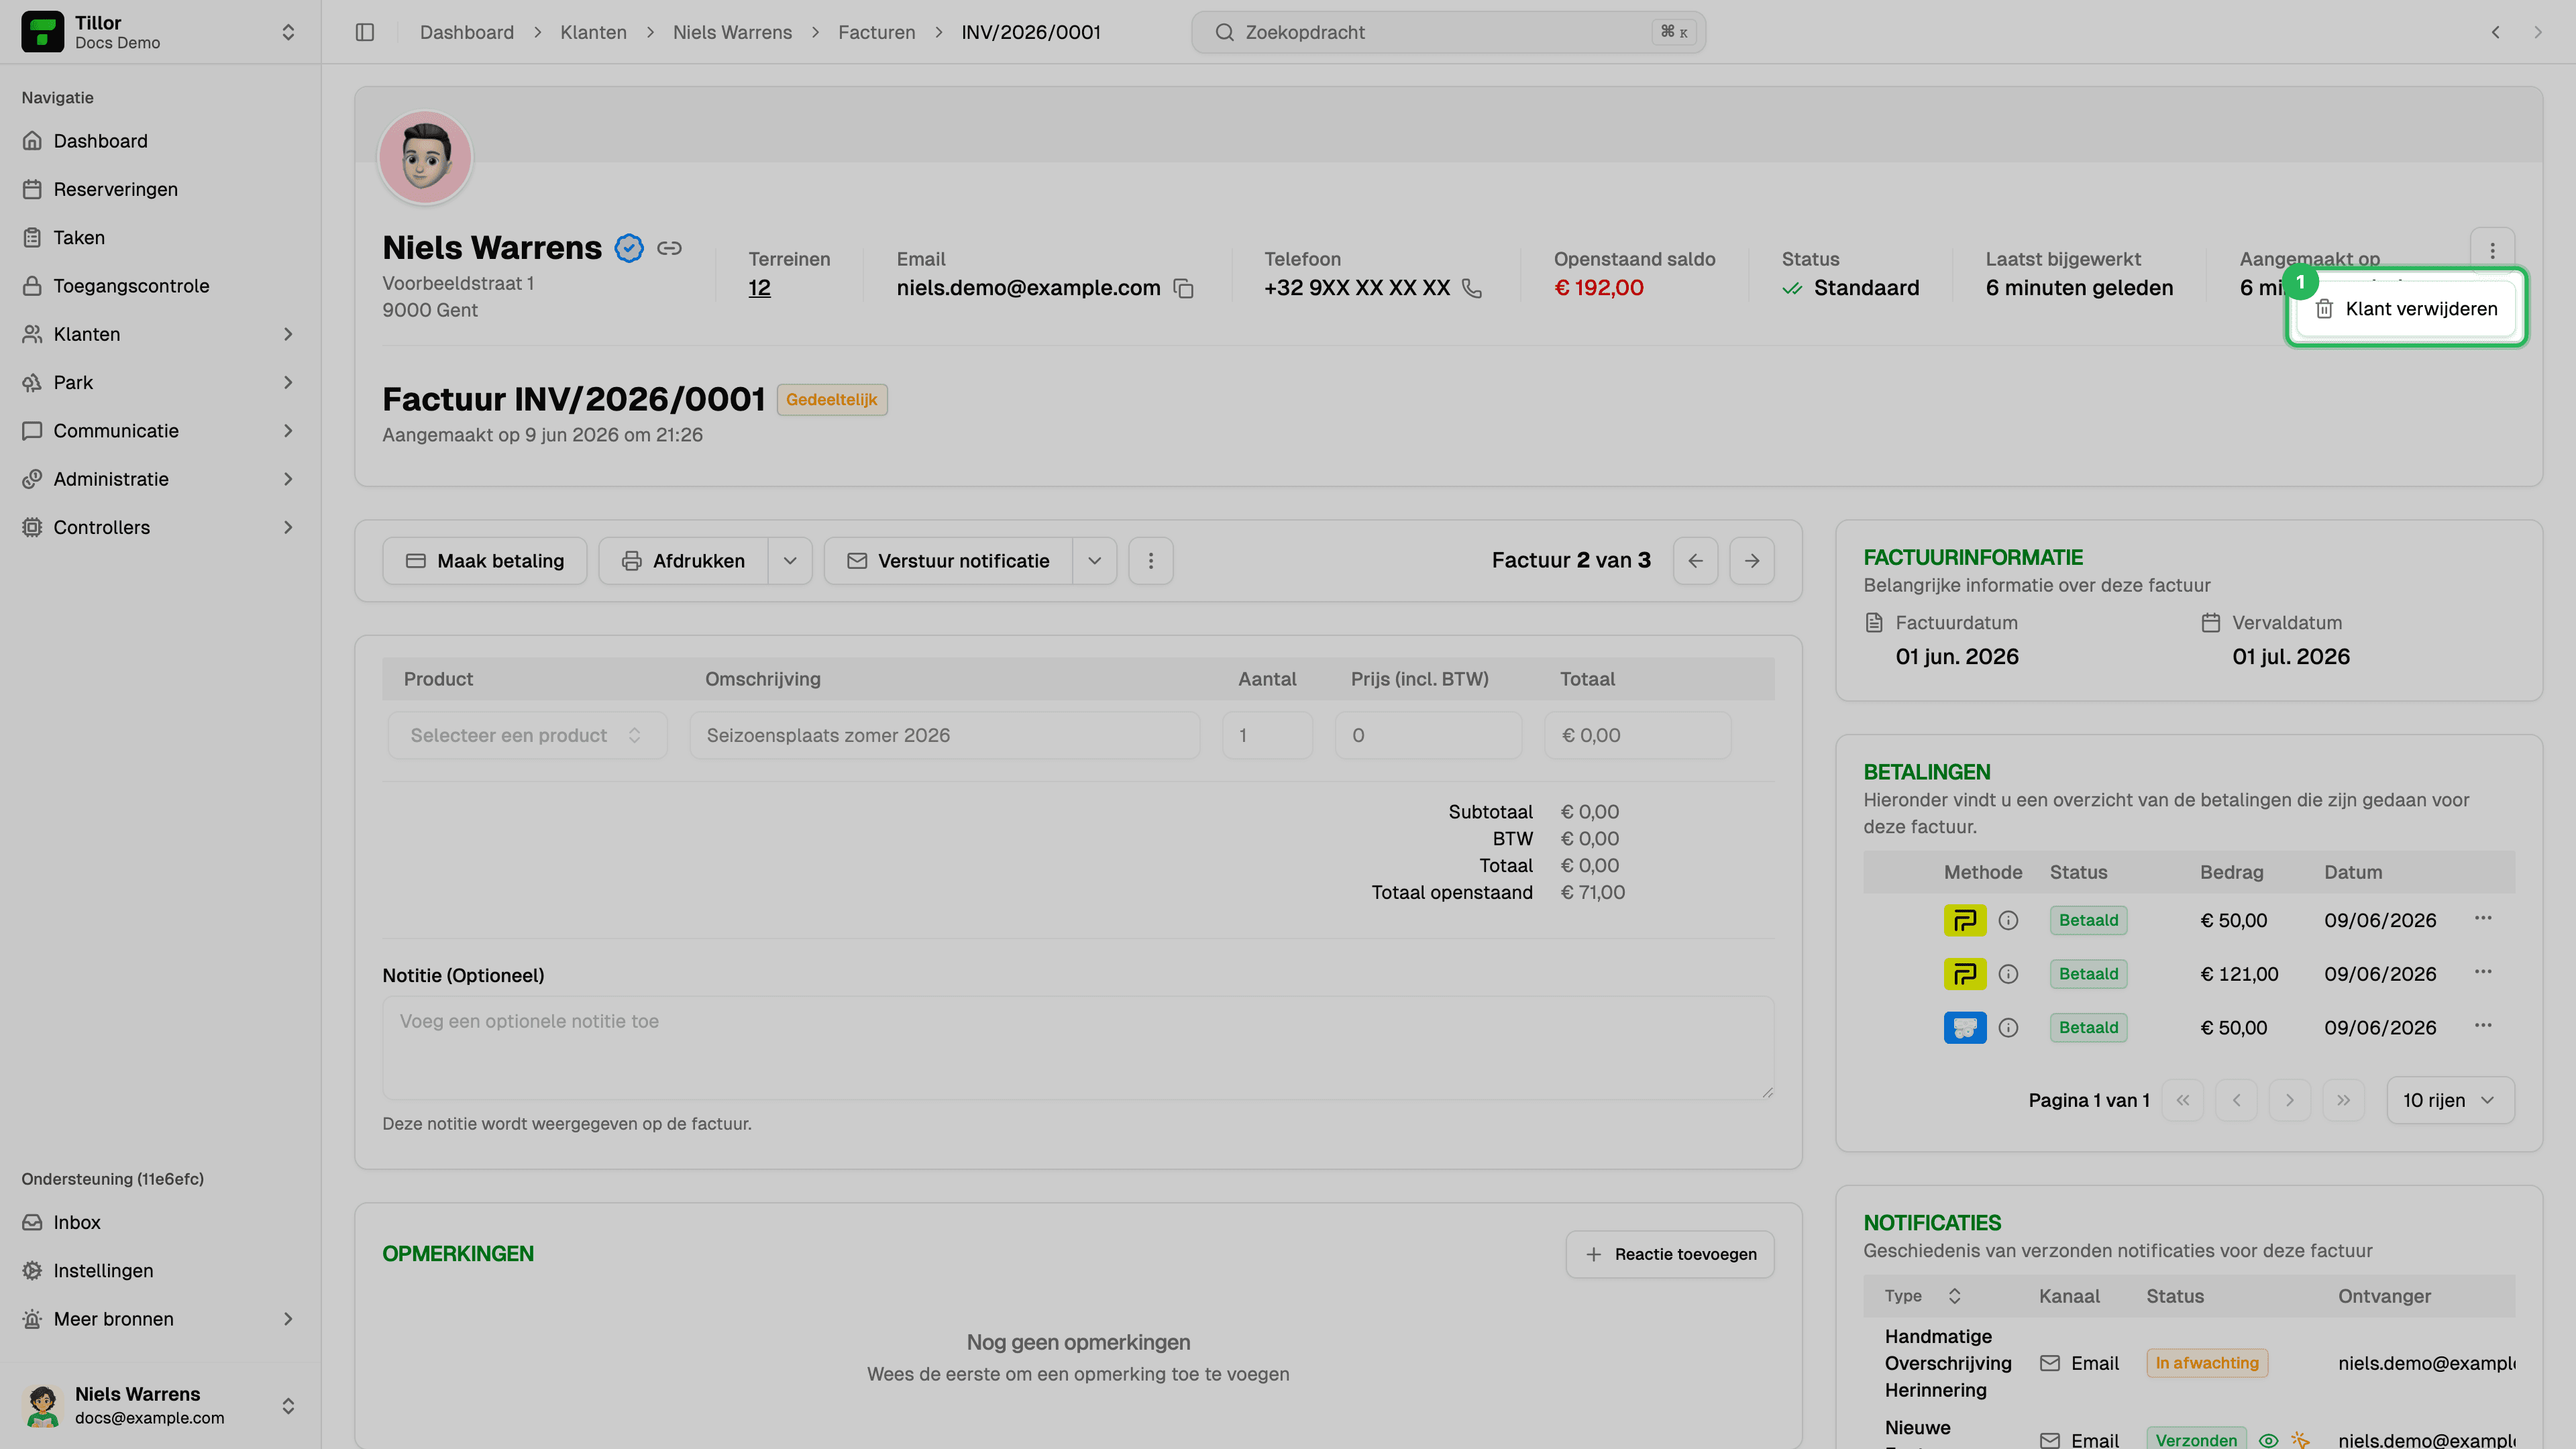
Task: Open the link icon beside Niels Warrens
Action: tap(670, 248)
